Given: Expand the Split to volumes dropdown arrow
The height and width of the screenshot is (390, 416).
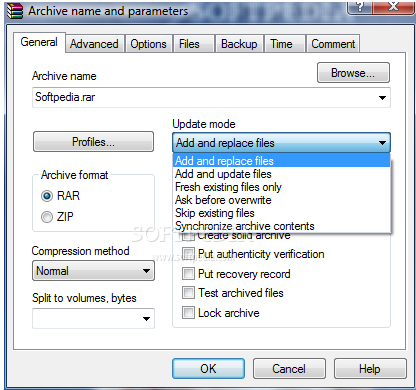Looking at the screenshot, I should tap(146, 319).
